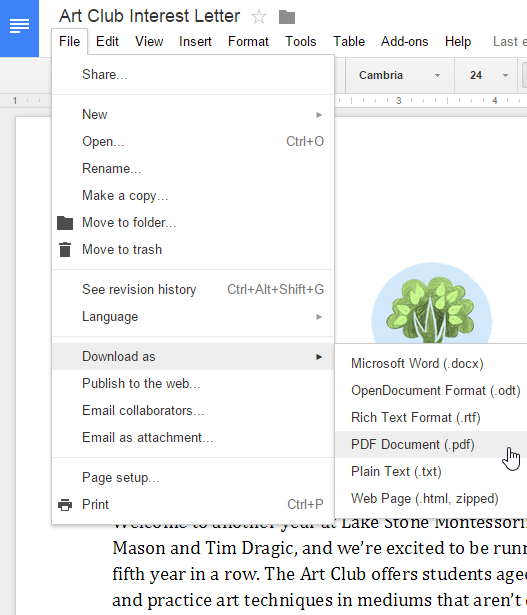Screen dimensions: 527x615
Task: Open the Format menu
Action: [x=248, y=41]
